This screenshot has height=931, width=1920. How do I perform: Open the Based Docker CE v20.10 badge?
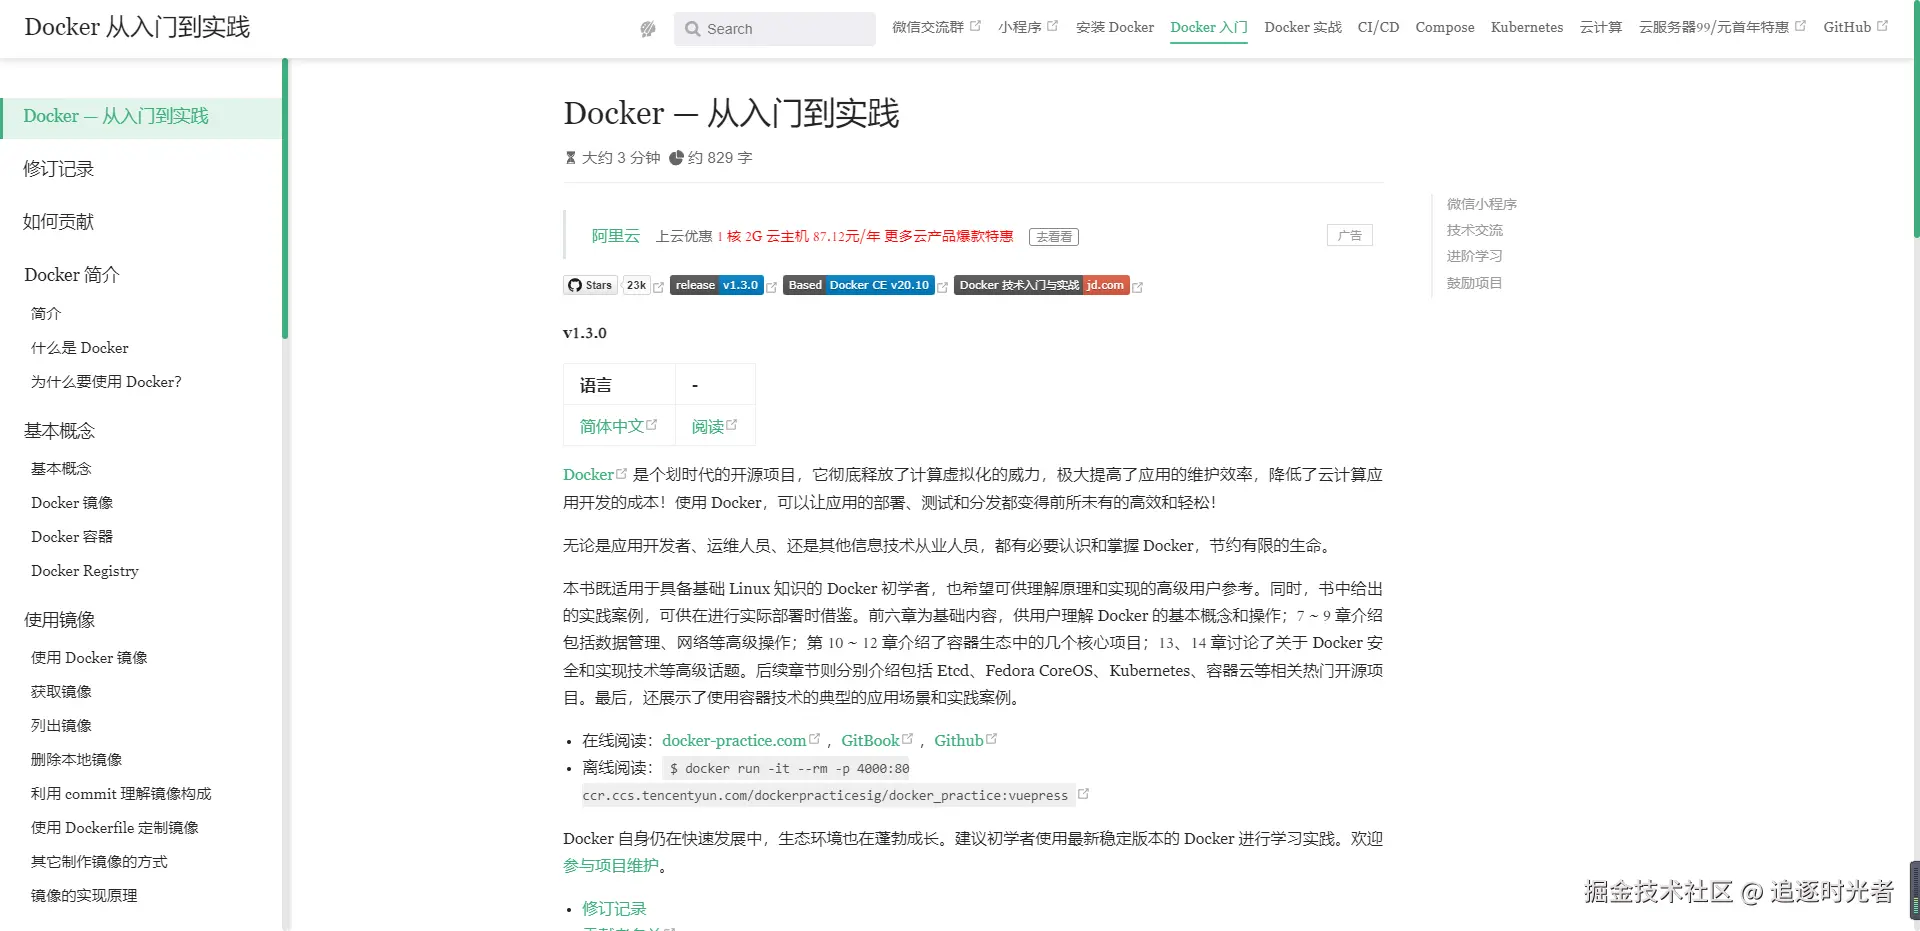click(x=859, y=285)
